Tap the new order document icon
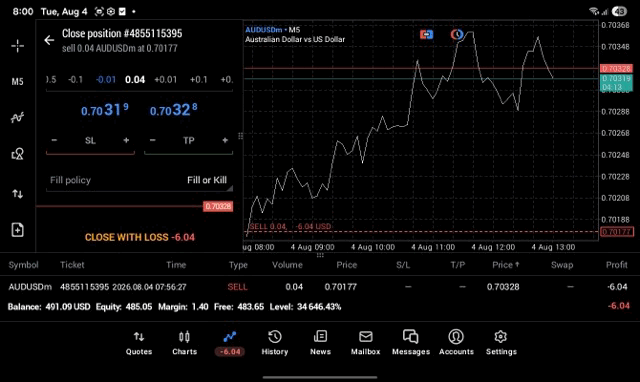Screen dimensions: 640x382 coord(18,230)
